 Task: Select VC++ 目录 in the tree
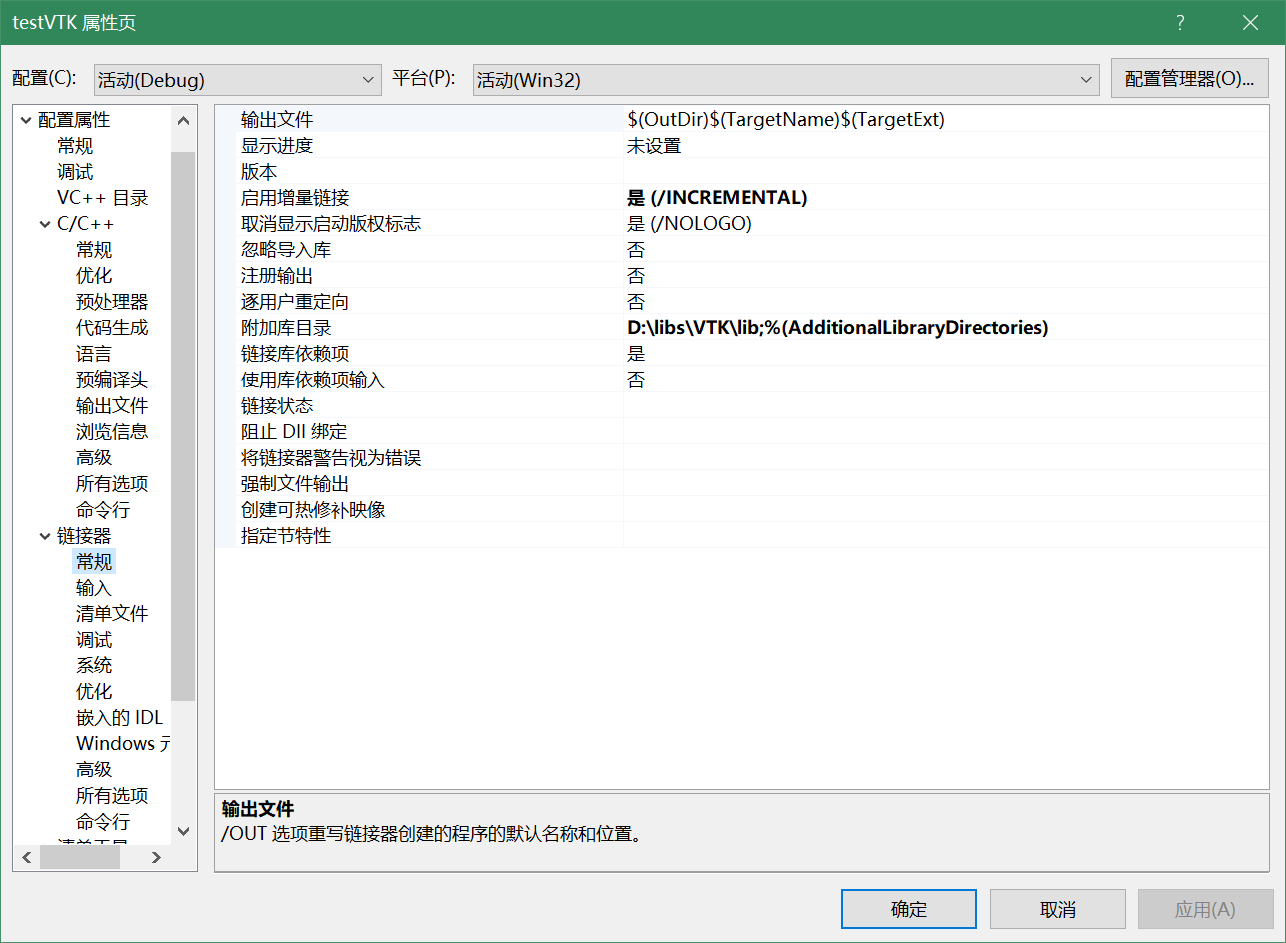point(102,198)
